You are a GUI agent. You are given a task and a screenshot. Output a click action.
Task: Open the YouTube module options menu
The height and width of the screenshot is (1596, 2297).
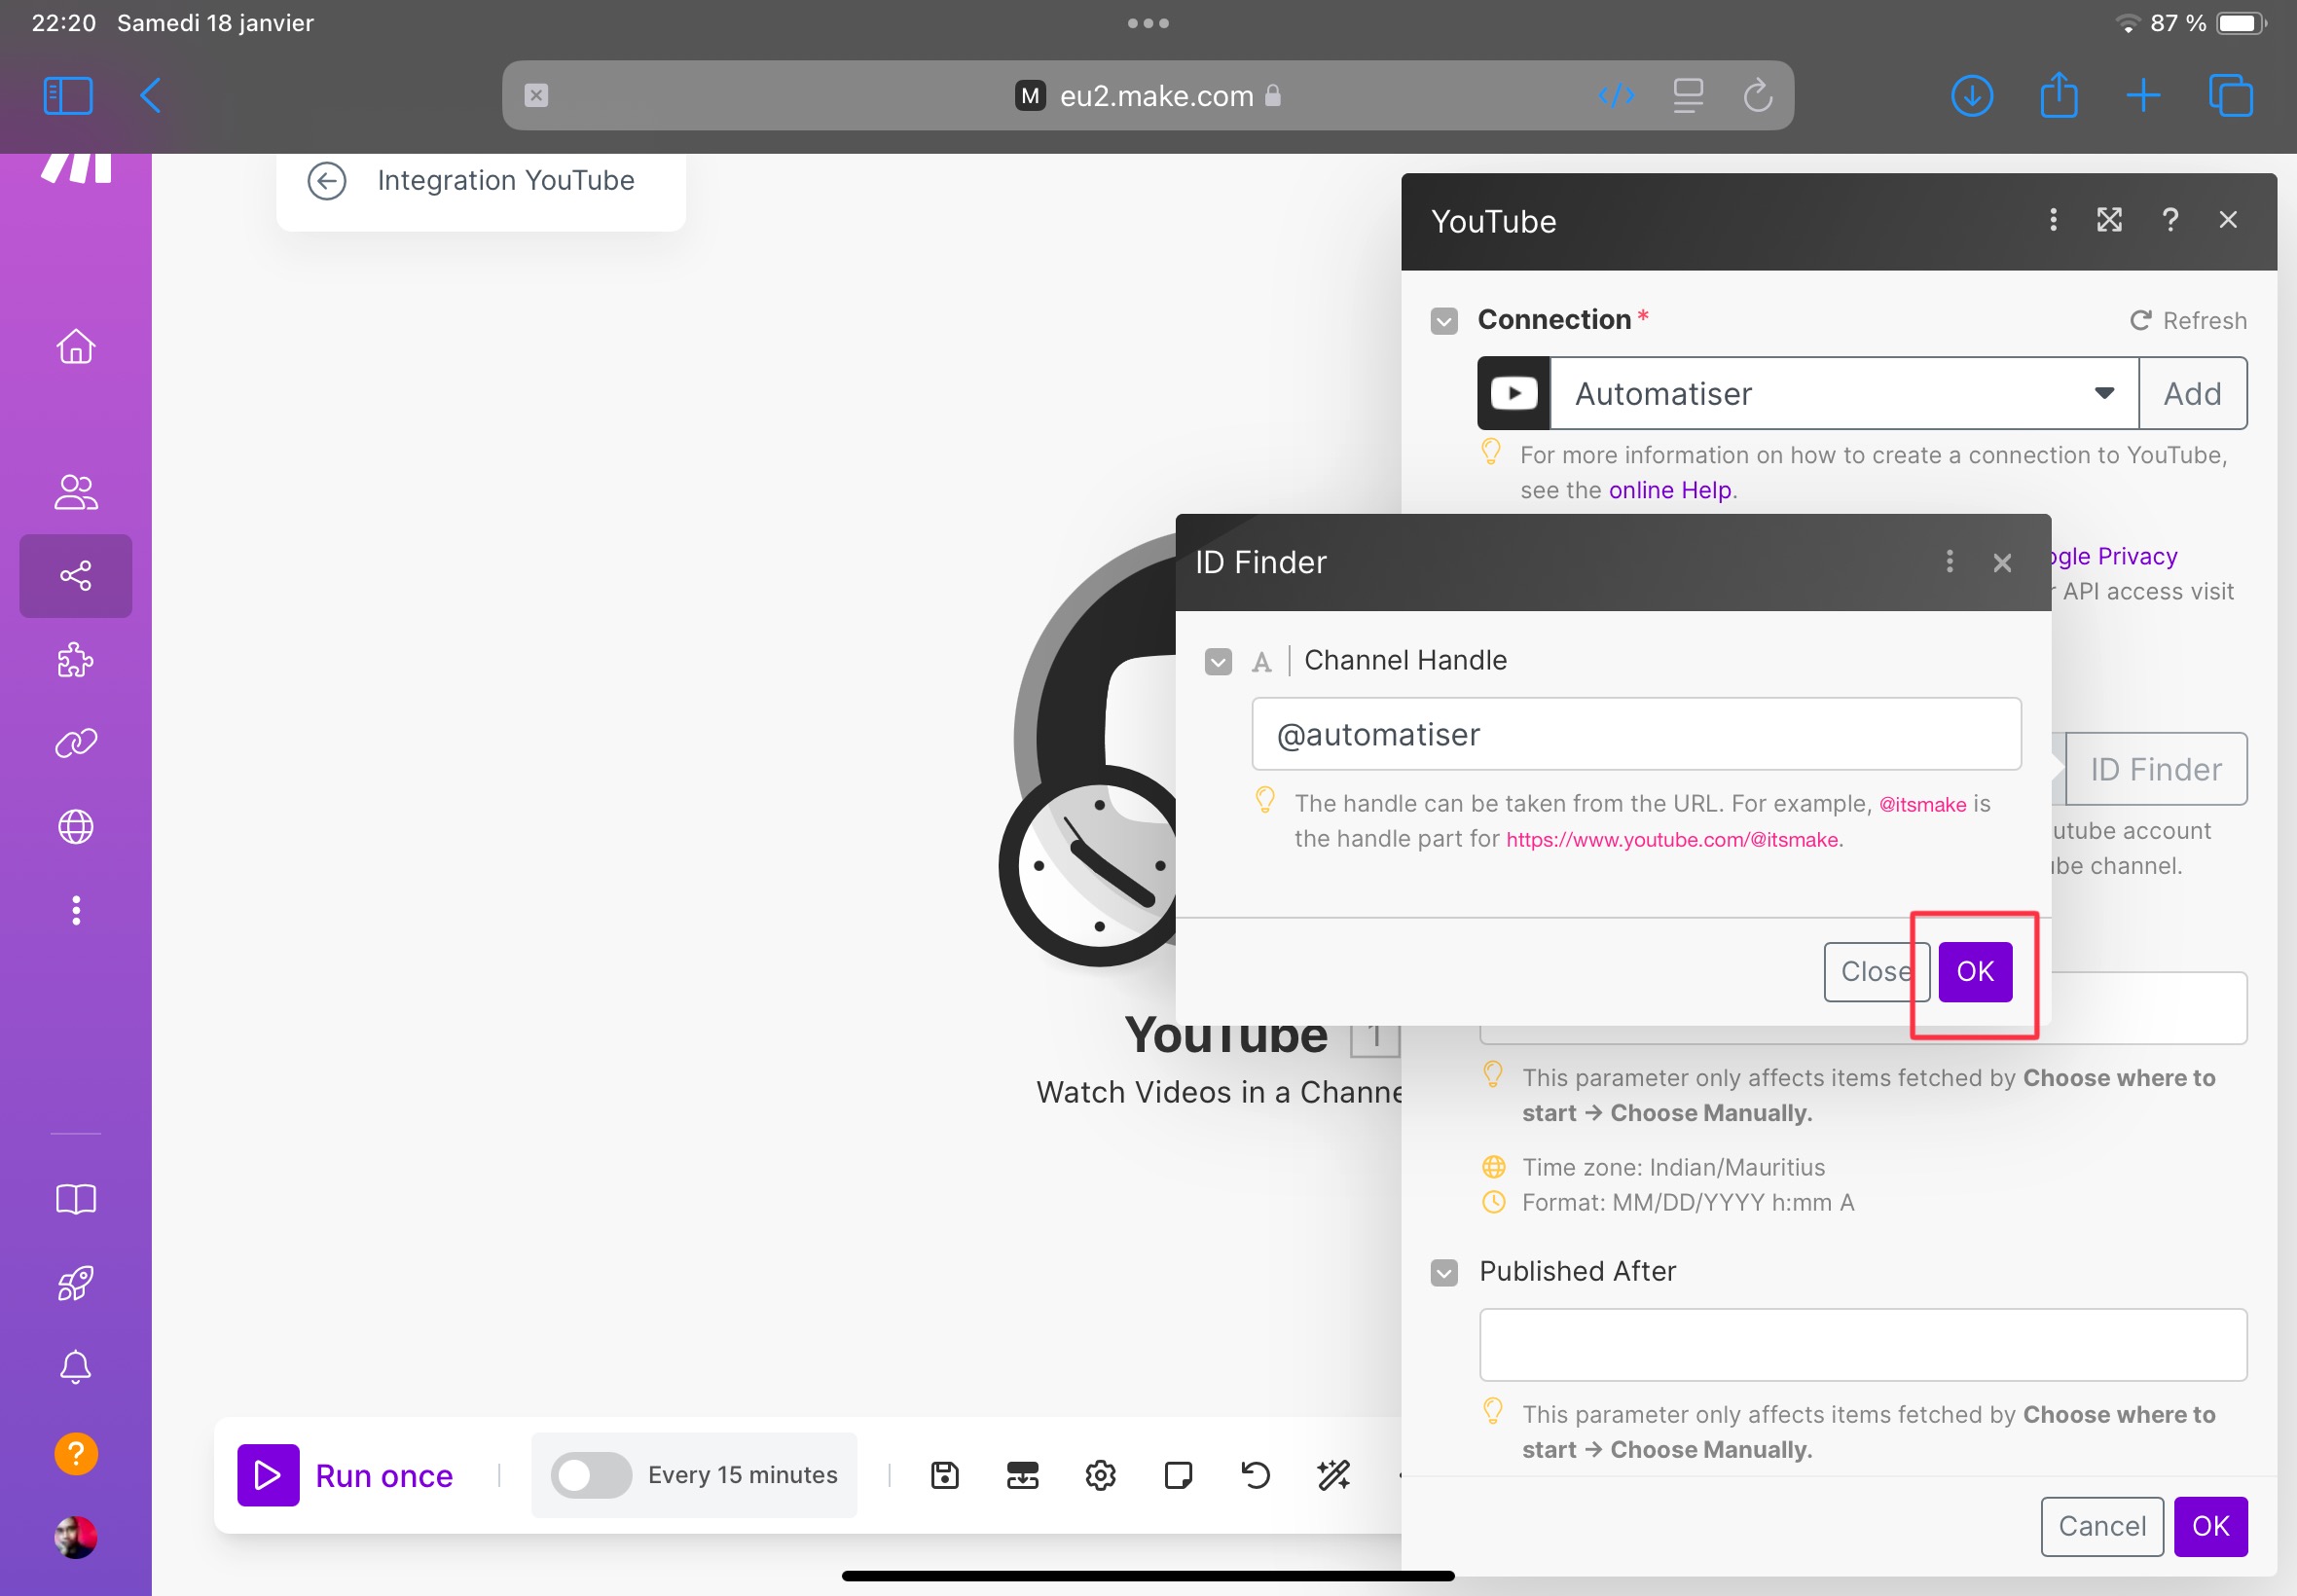[x=2051, y=220]
